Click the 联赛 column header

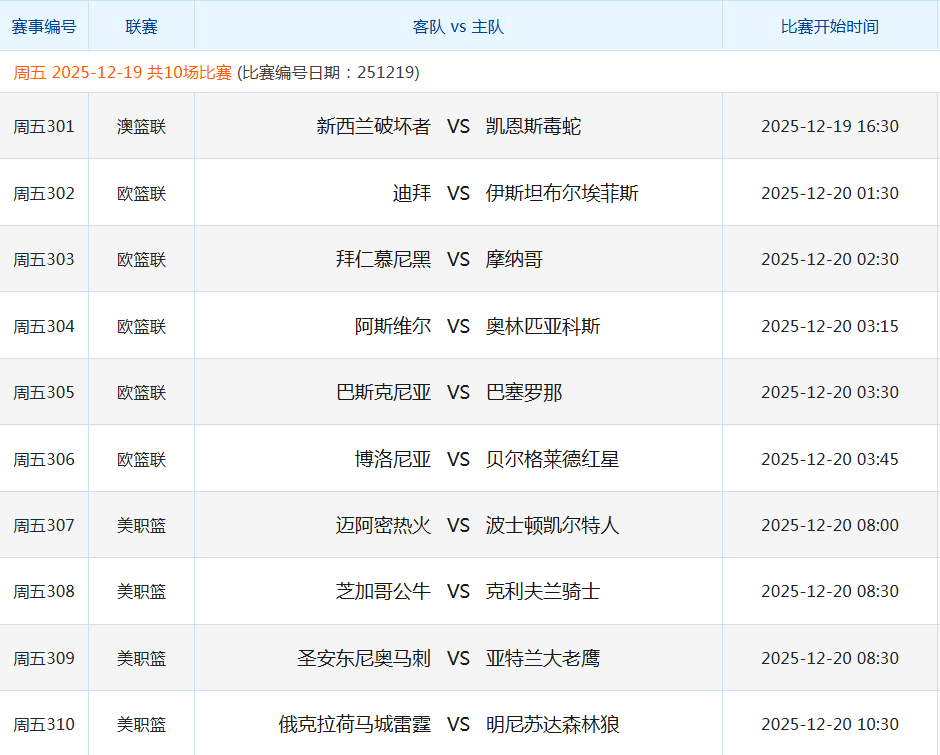point(142,26)
